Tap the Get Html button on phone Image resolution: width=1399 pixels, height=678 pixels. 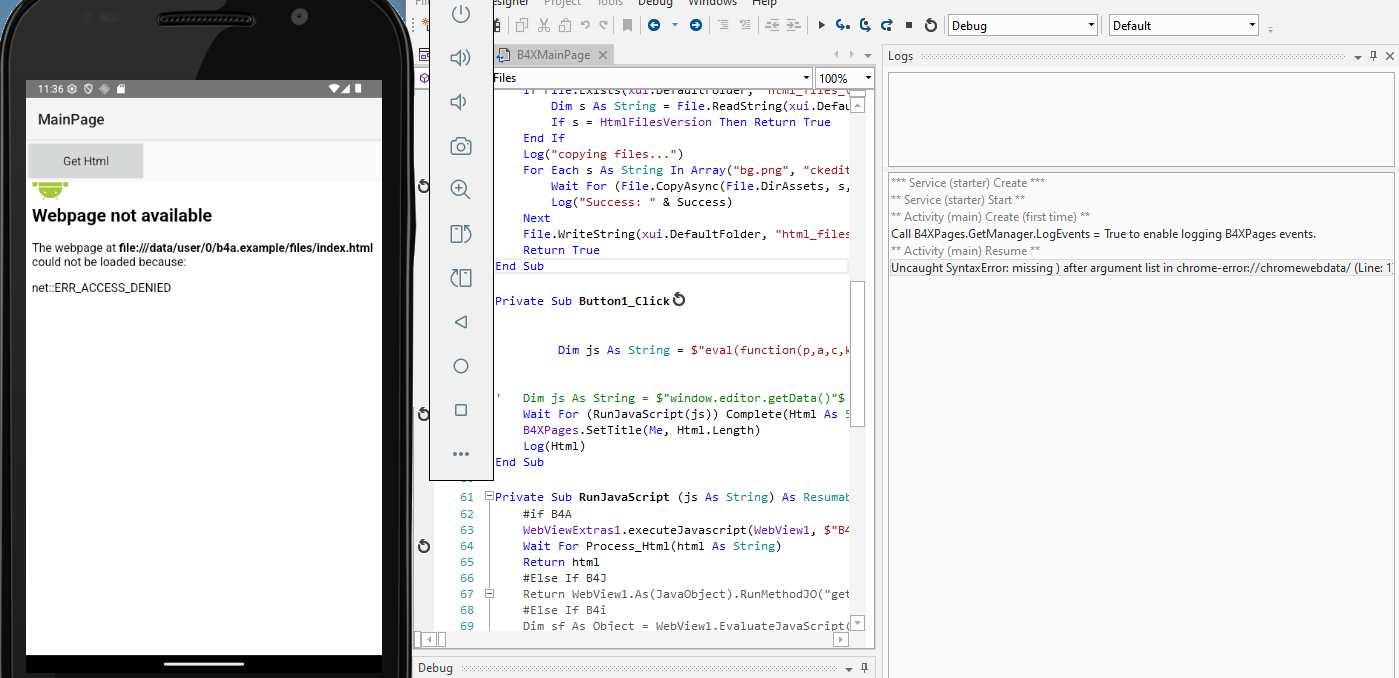(x=86, y=161)
